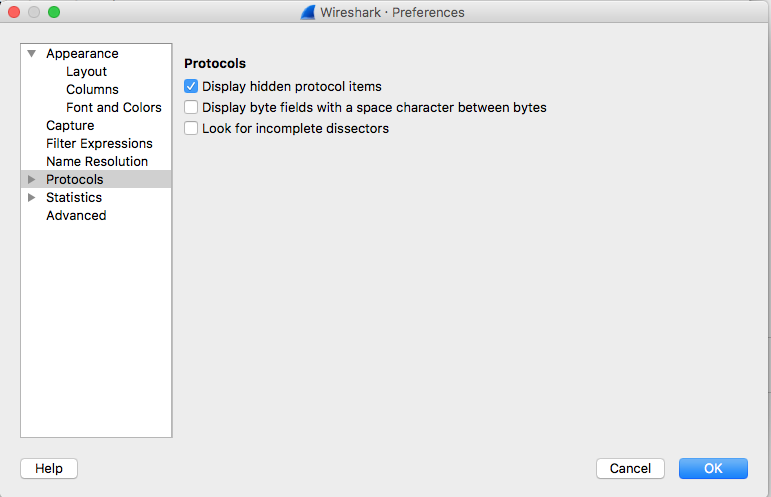Go to Filter Expressions preferences
This screenshot has width=771, height=497.
pyautogui.click(x=99, y=144)
